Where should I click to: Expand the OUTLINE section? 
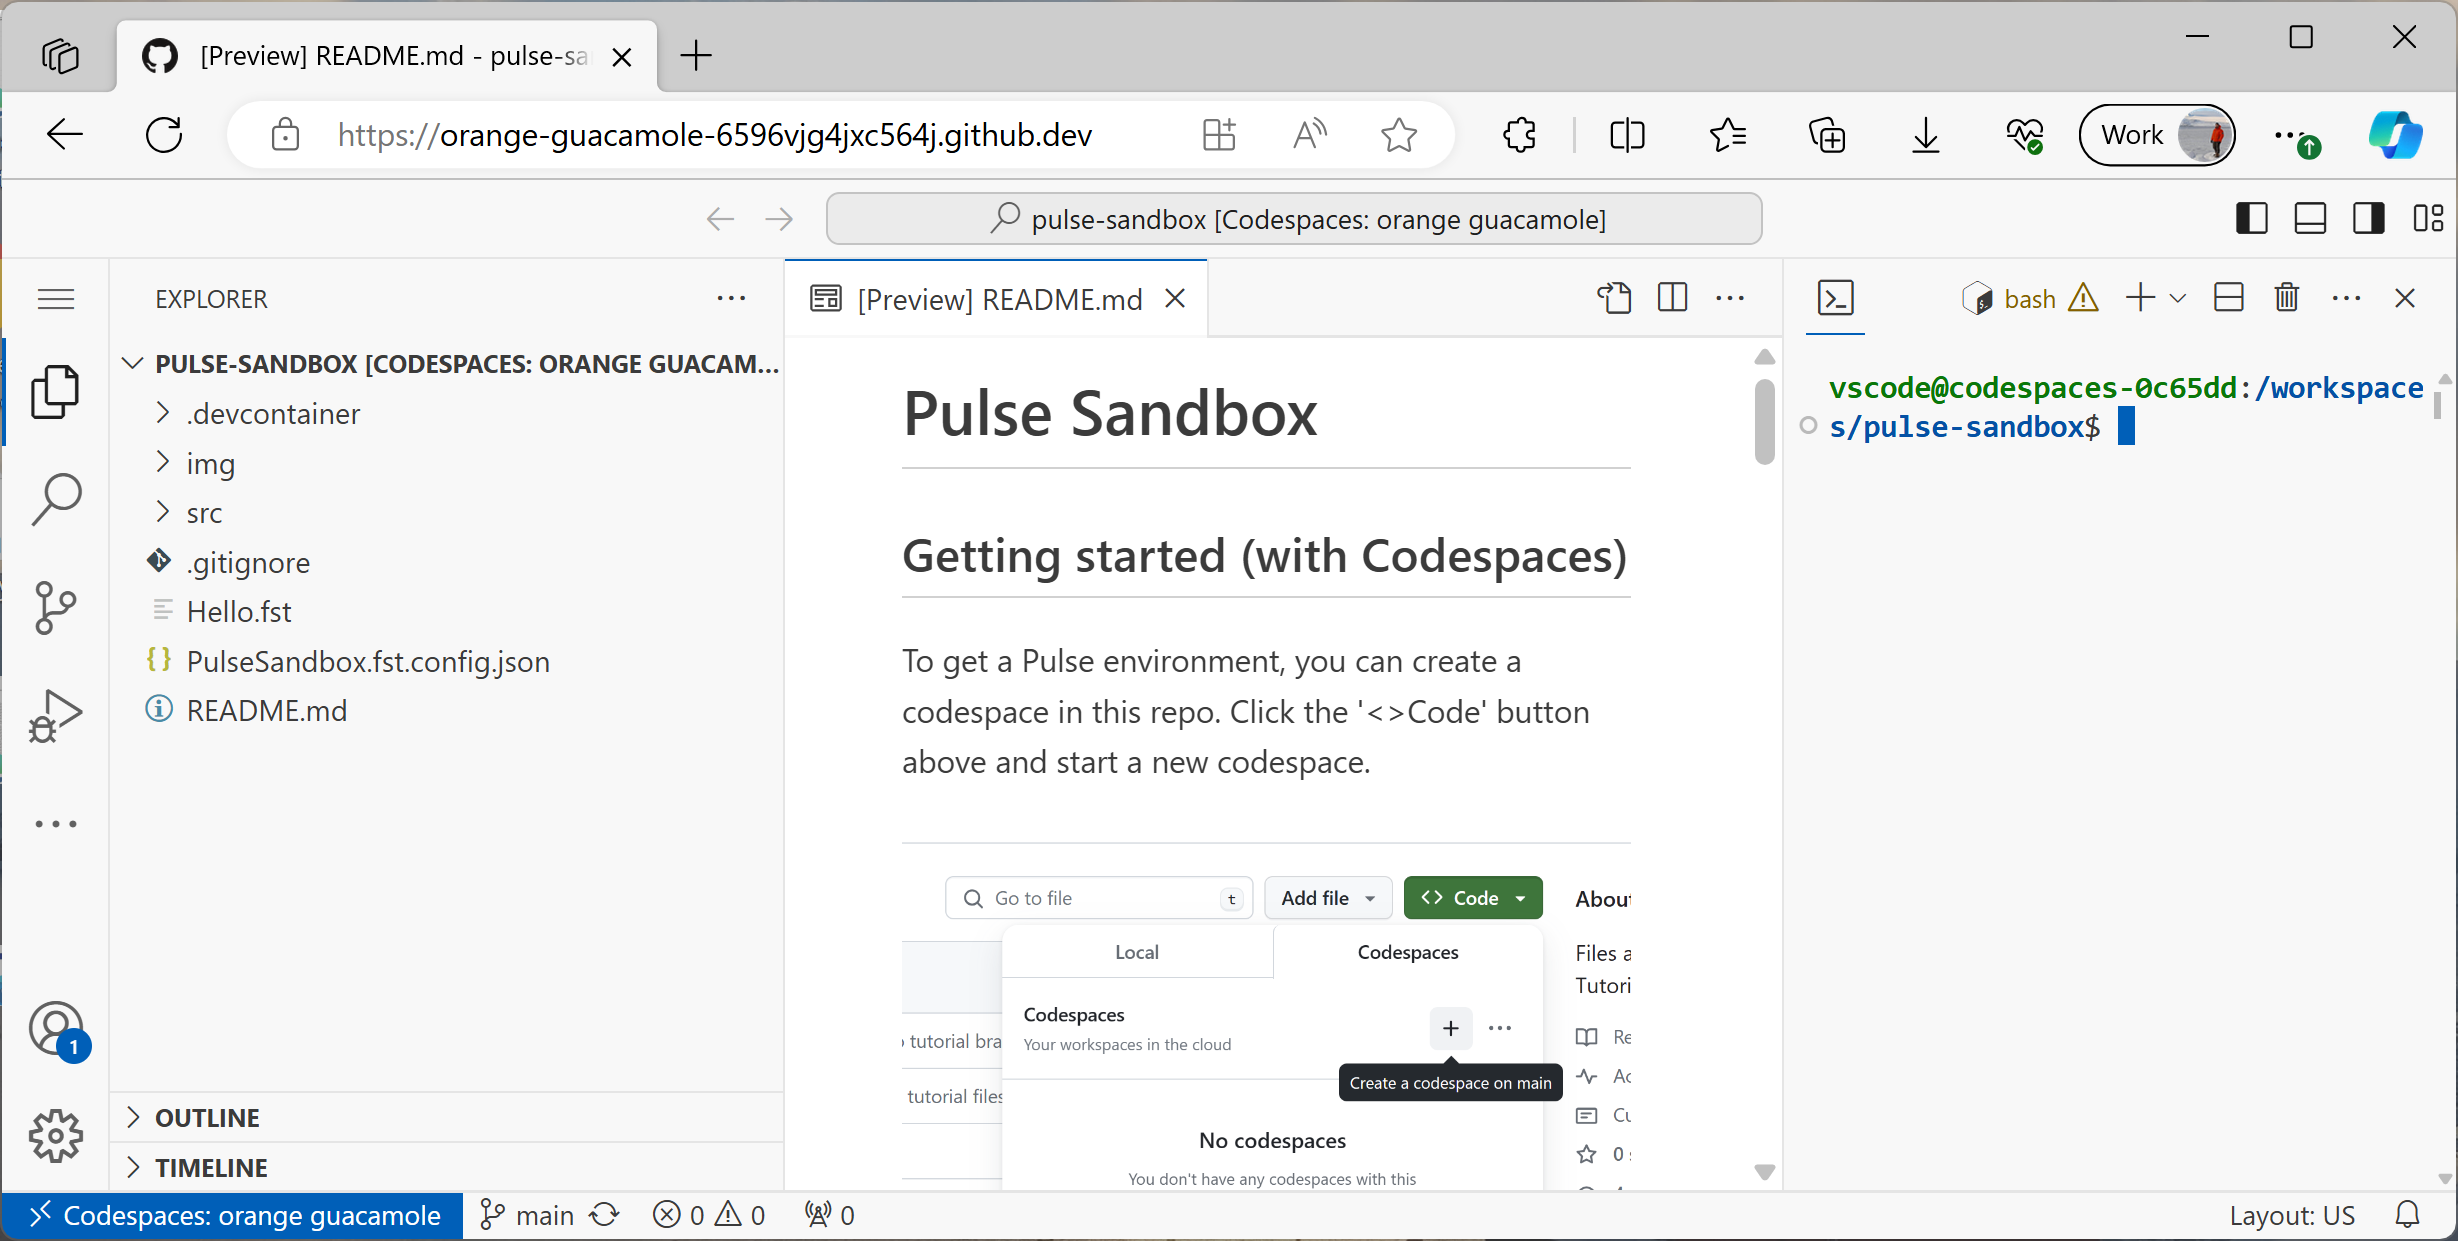click(x=207, y=1116)
